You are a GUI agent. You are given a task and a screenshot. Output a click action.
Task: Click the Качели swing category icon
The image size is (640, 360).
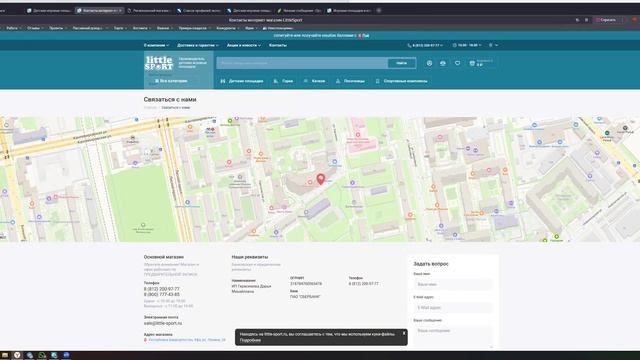click(x=306, y=81)
